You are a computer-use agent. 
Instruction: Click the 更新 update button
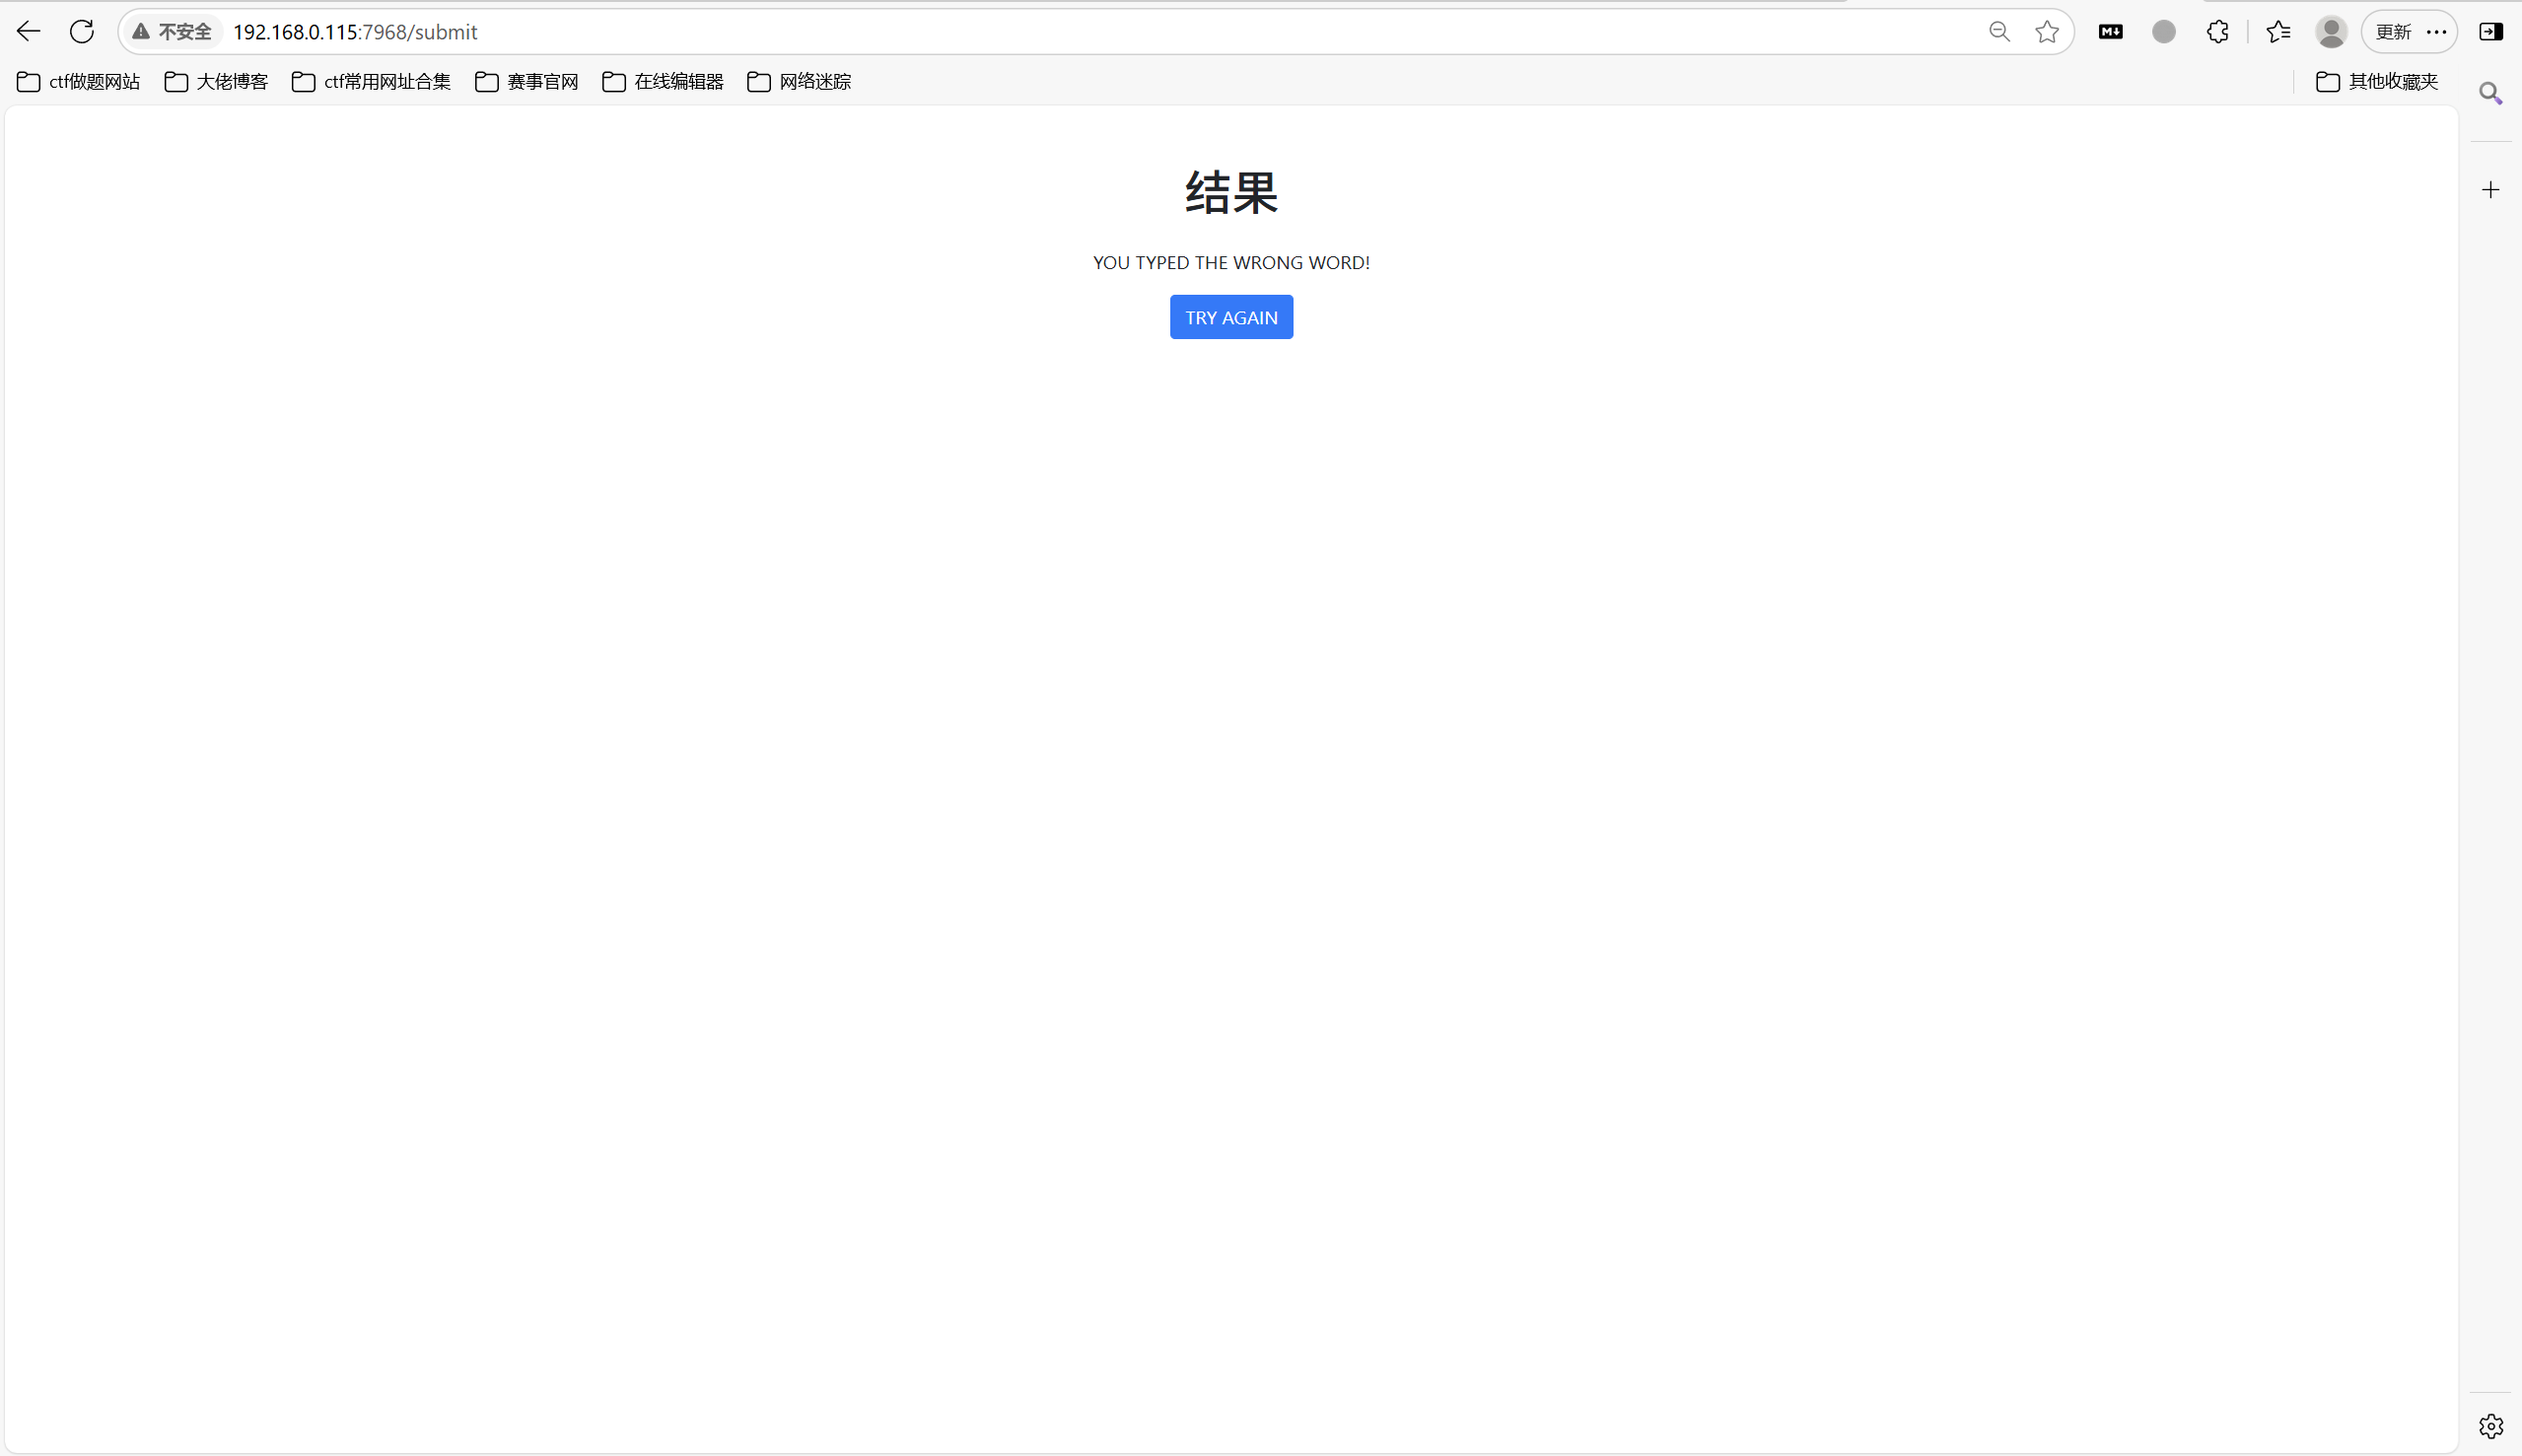click(x=2394, y=32)
